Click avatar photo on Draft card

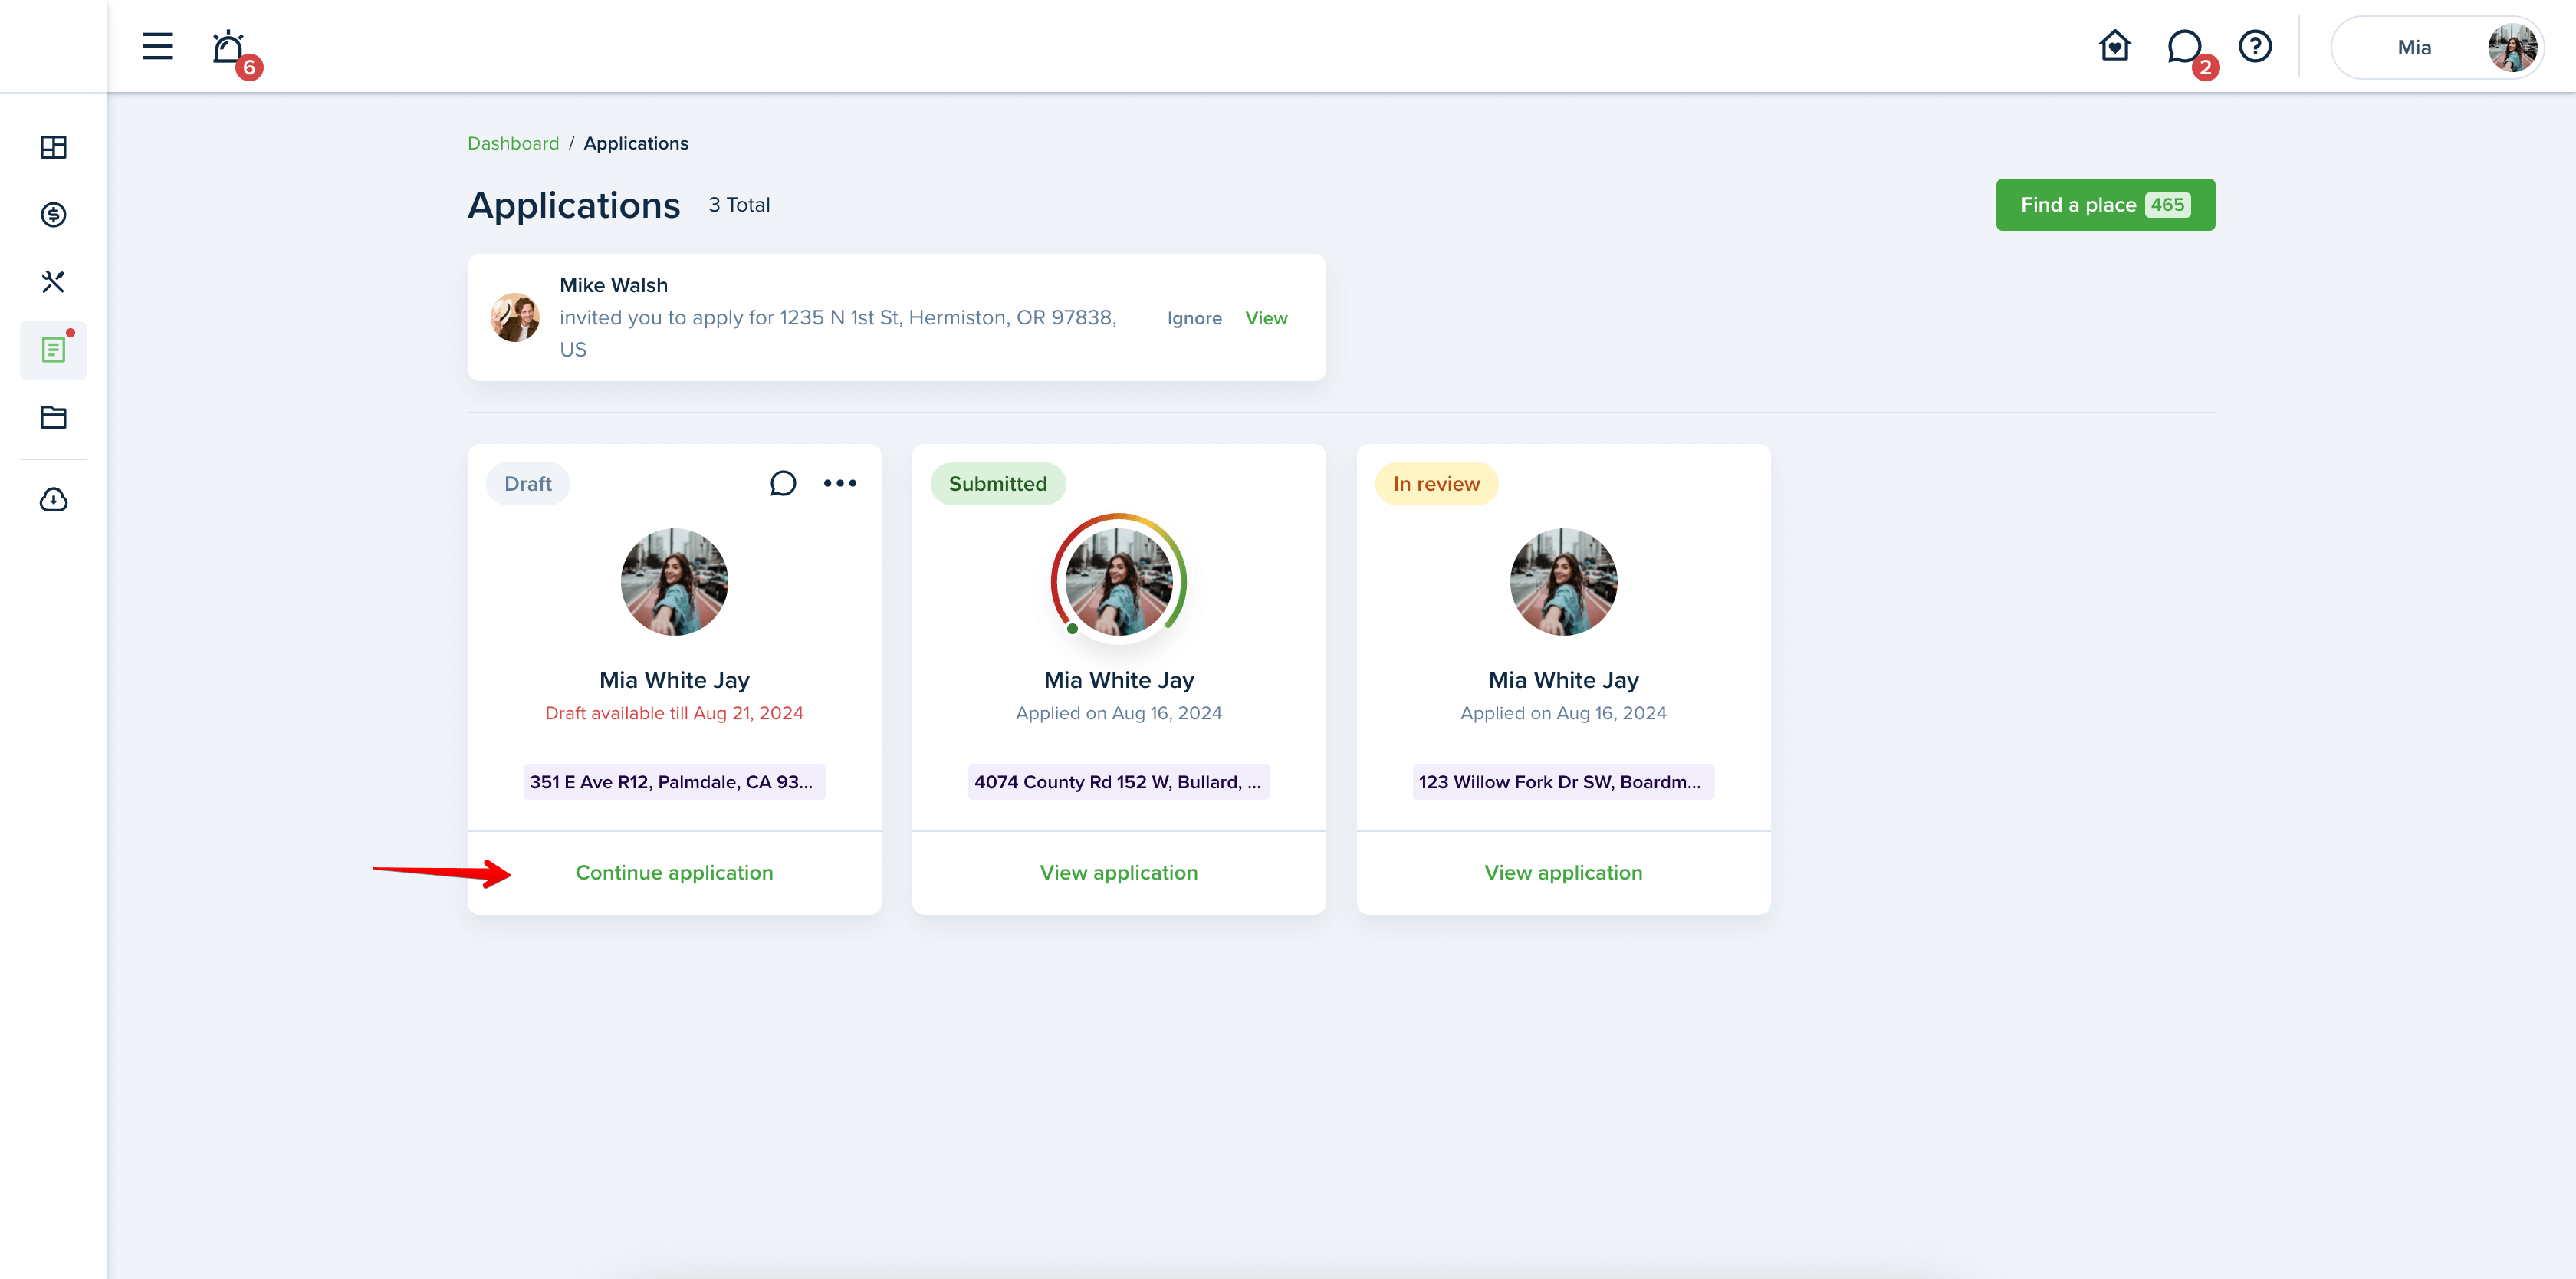coord(674,582)
